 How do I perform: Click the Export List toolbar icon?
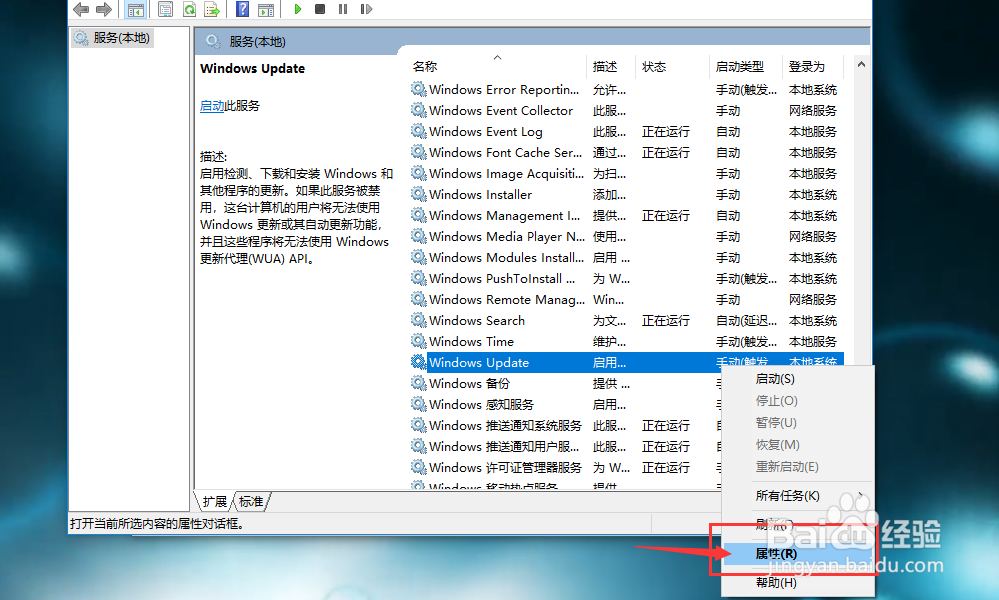tap(212, 9)
